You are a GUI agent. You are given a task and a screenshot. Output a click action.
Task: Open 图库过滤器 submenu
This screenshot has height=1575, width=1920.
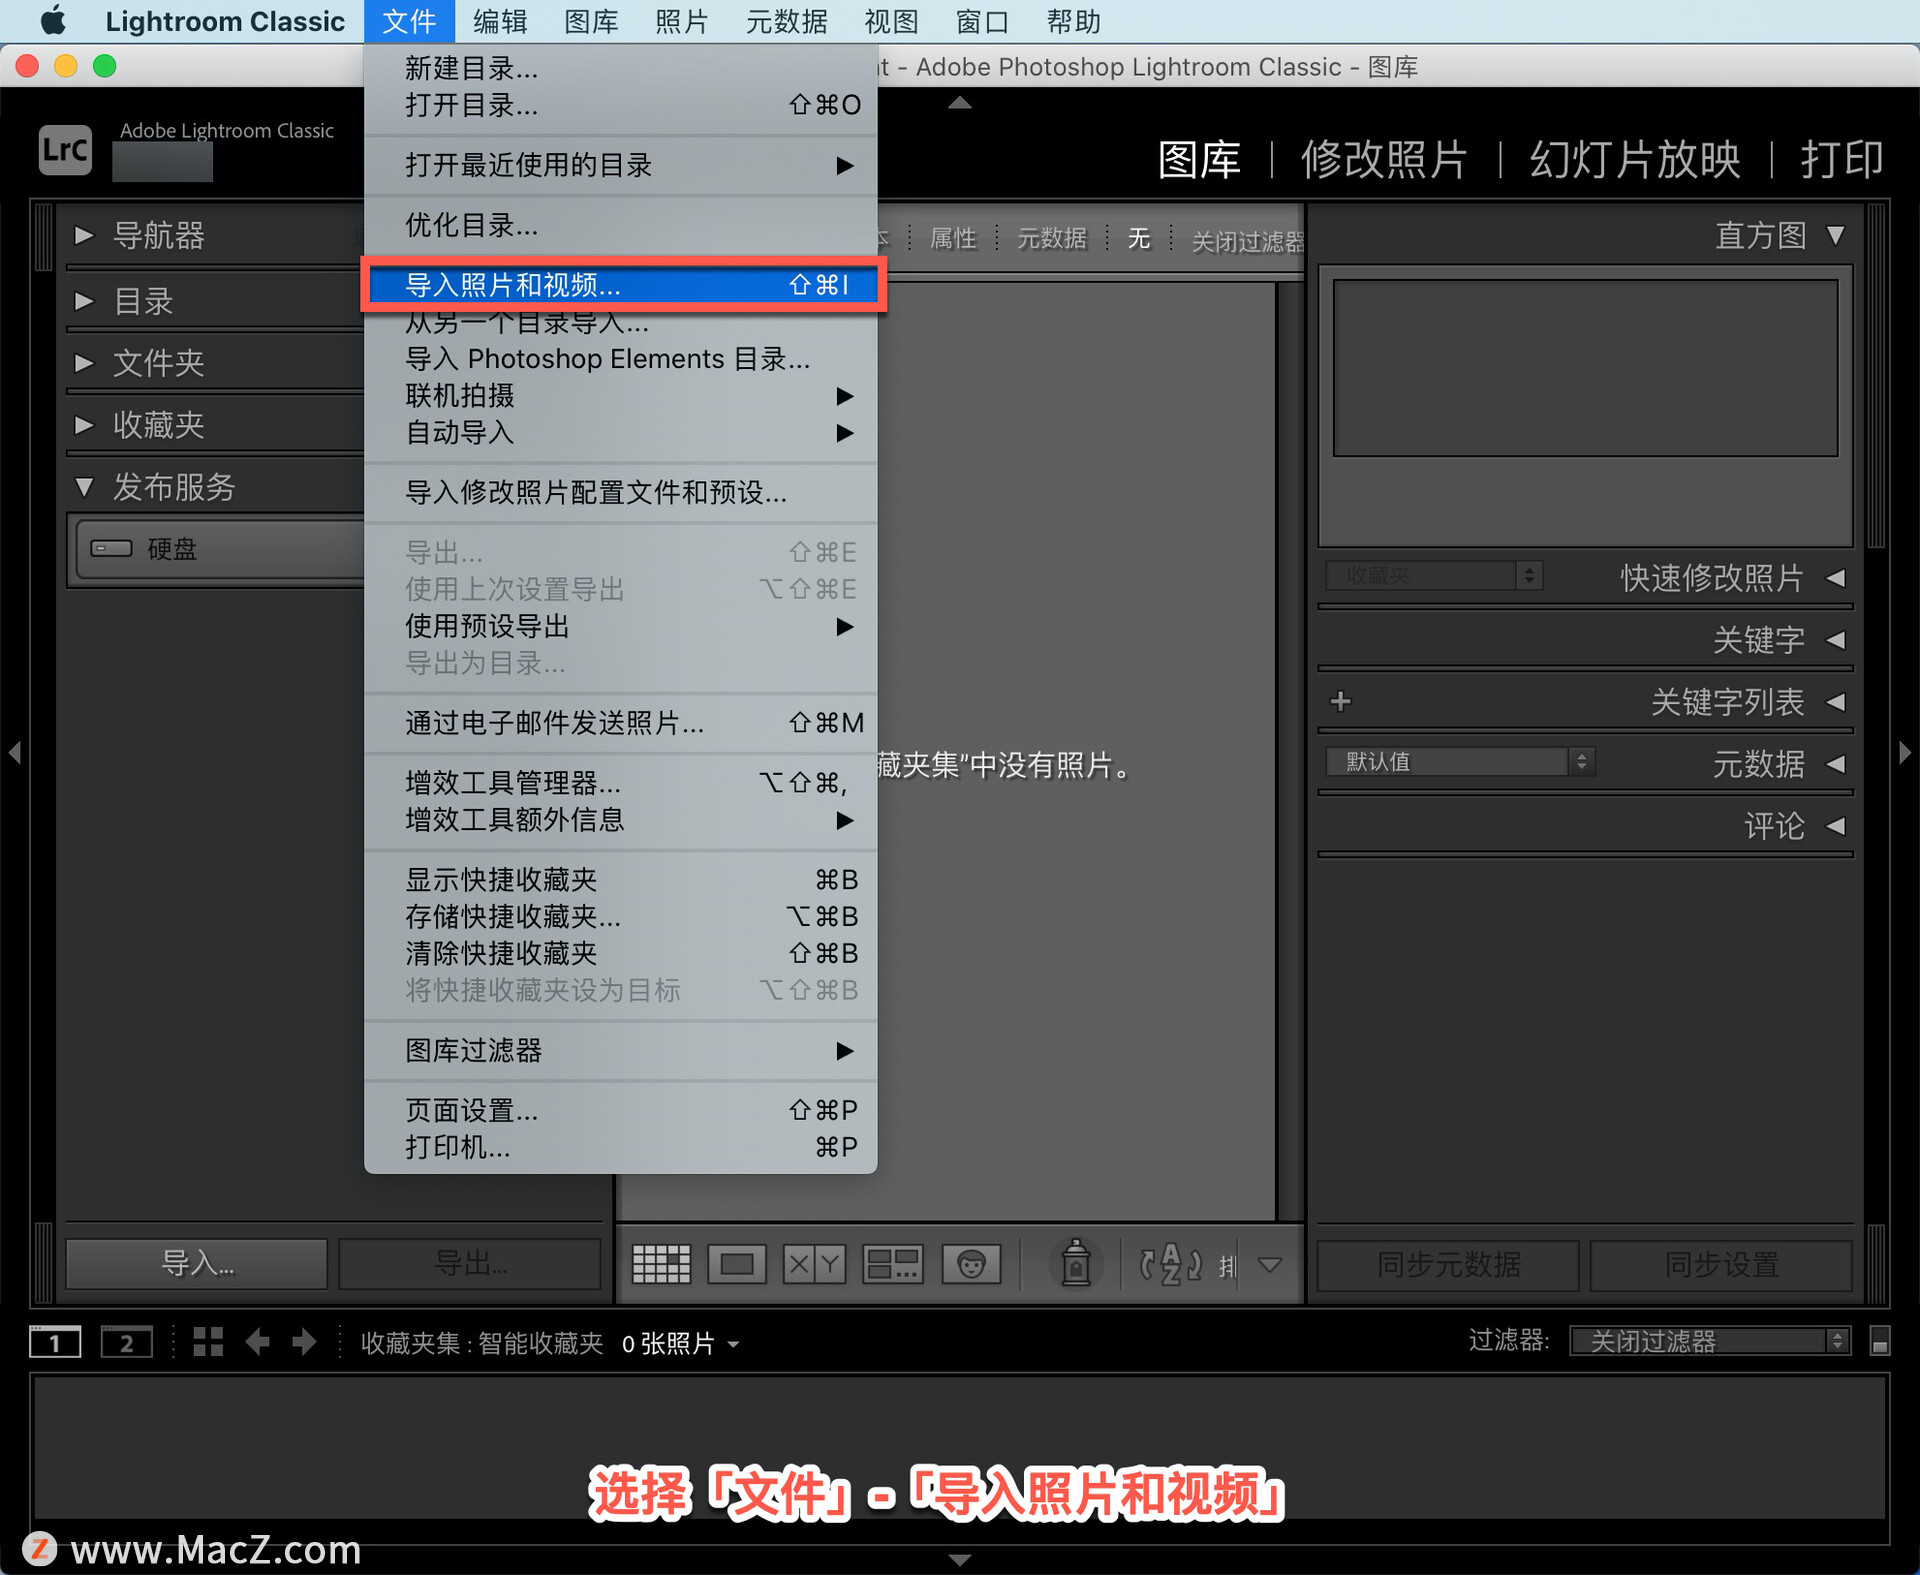[x=621, y=1051]
